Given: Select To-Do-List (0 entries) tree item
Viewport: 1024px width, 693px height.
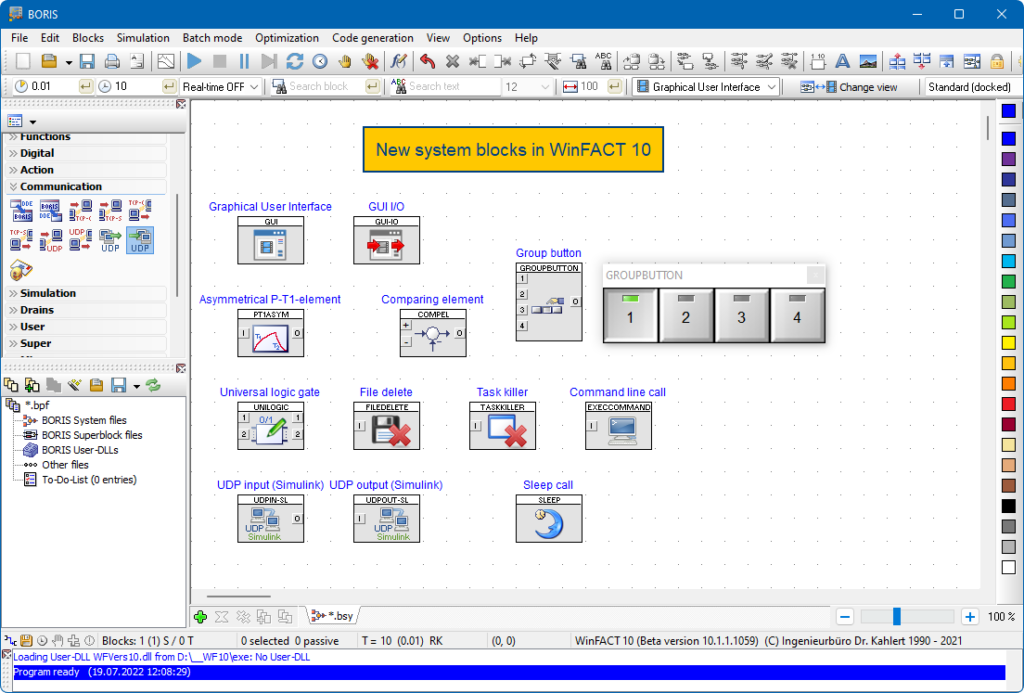Looking at the screenshot, I should point(89,479).
